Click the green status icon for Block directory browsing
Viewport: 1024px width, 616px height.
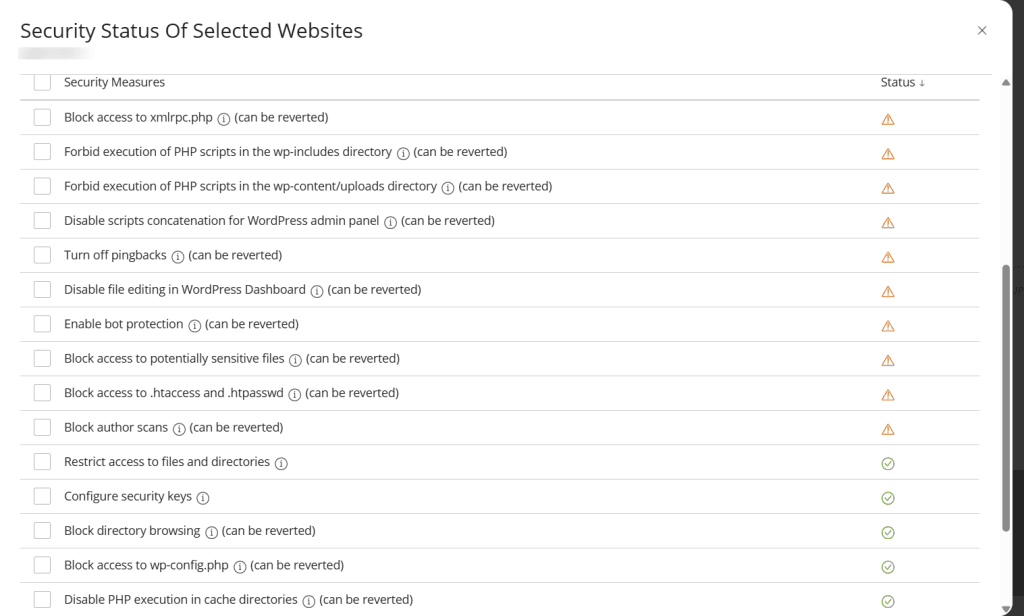point(887,531)
